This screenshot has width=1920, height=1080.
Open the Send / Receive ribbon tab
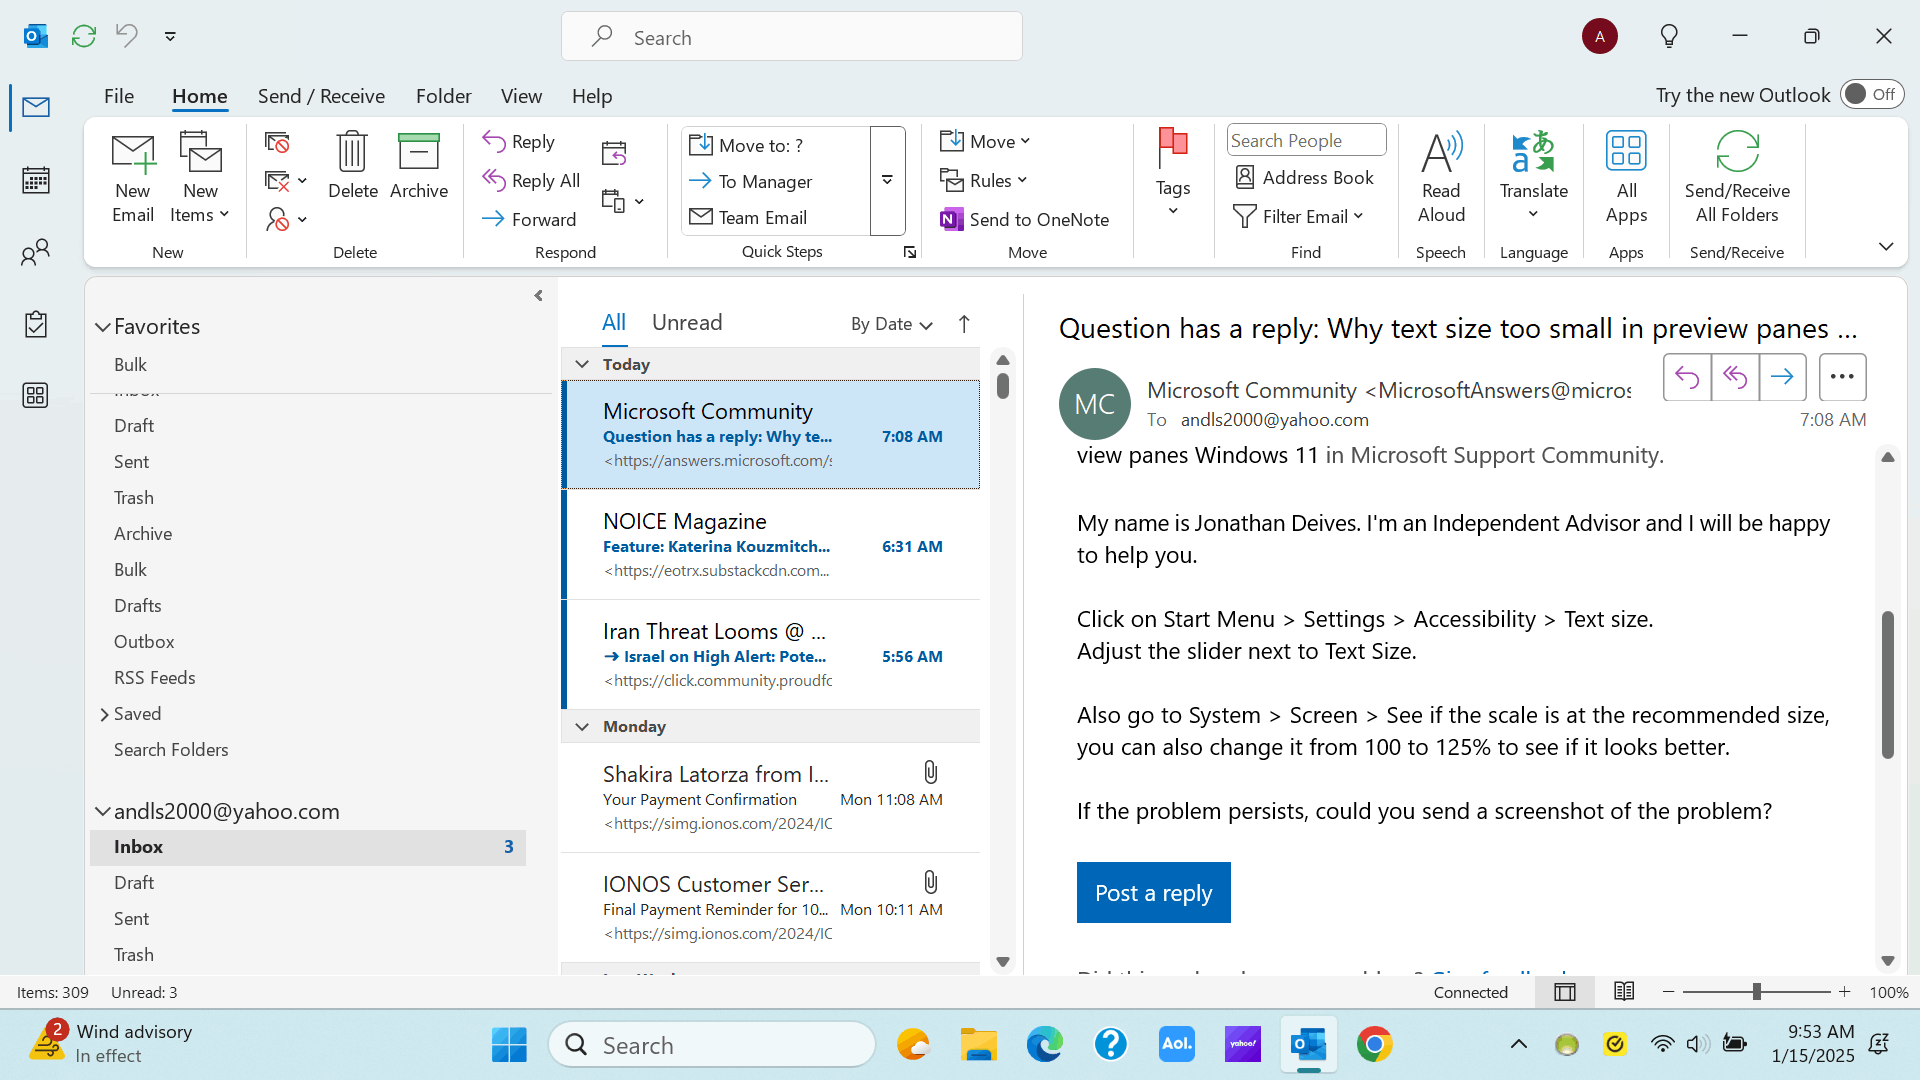[321, 96]
